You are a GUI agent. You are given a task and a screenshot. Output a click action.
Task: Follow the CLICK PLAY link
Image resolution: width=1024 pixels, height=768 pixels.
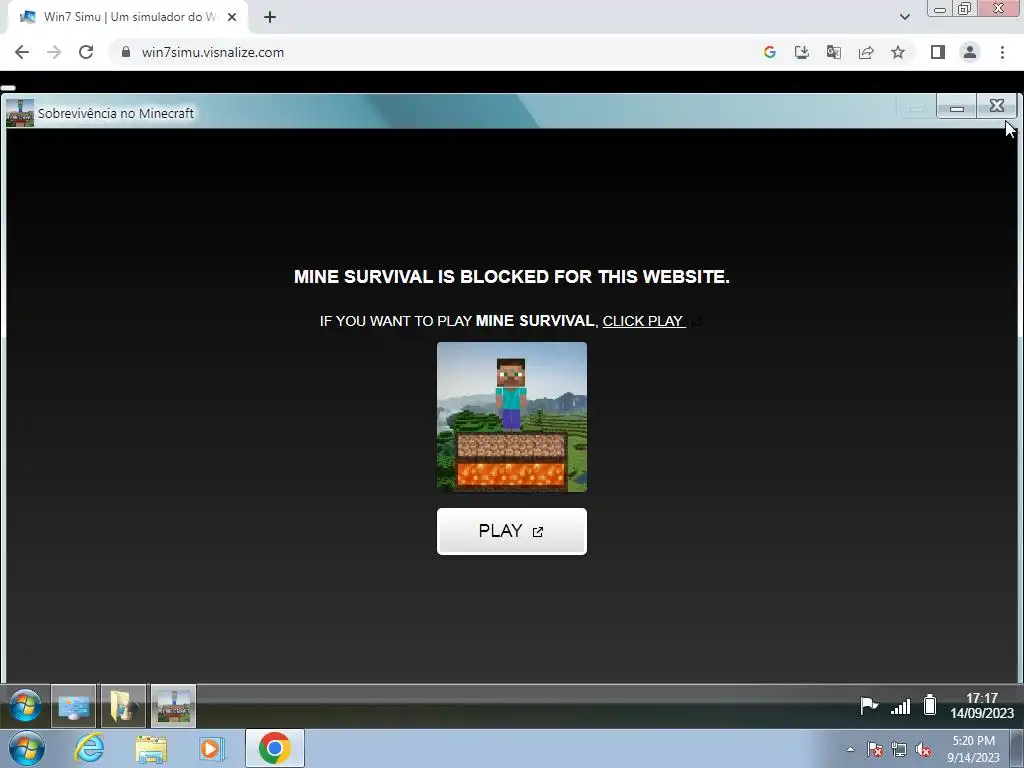pyautogui.click(x=643, y=321)
